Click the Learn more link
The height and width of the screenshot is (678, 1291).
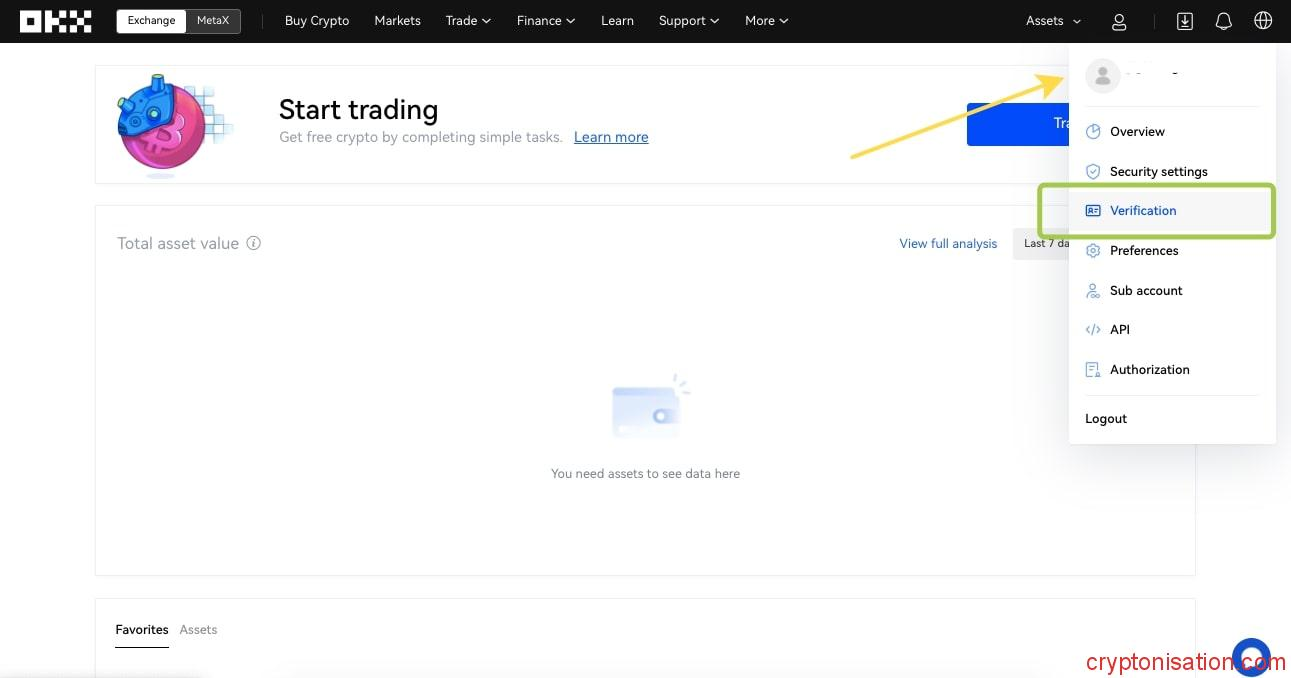(611, 137)
